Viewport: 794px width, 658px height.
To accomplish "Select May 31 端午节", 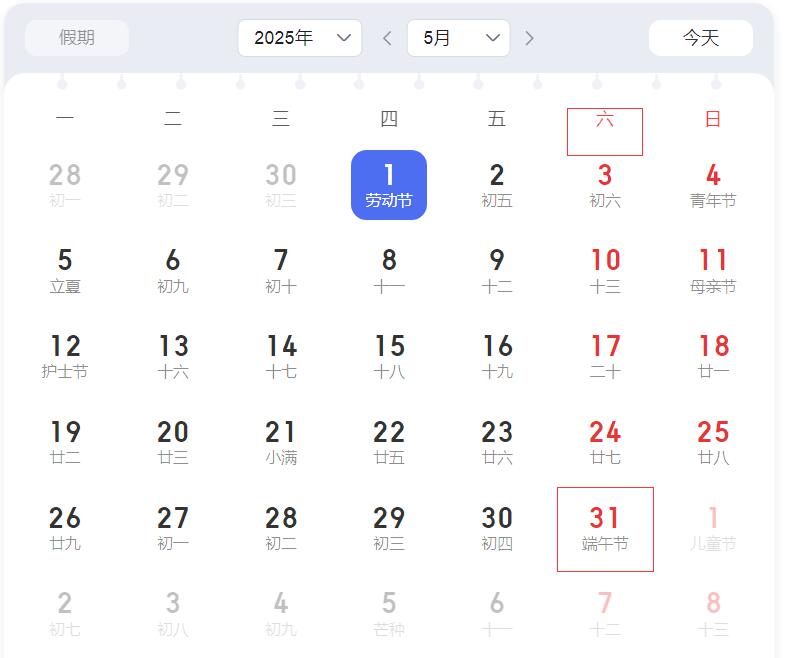I will pos(605,529).
